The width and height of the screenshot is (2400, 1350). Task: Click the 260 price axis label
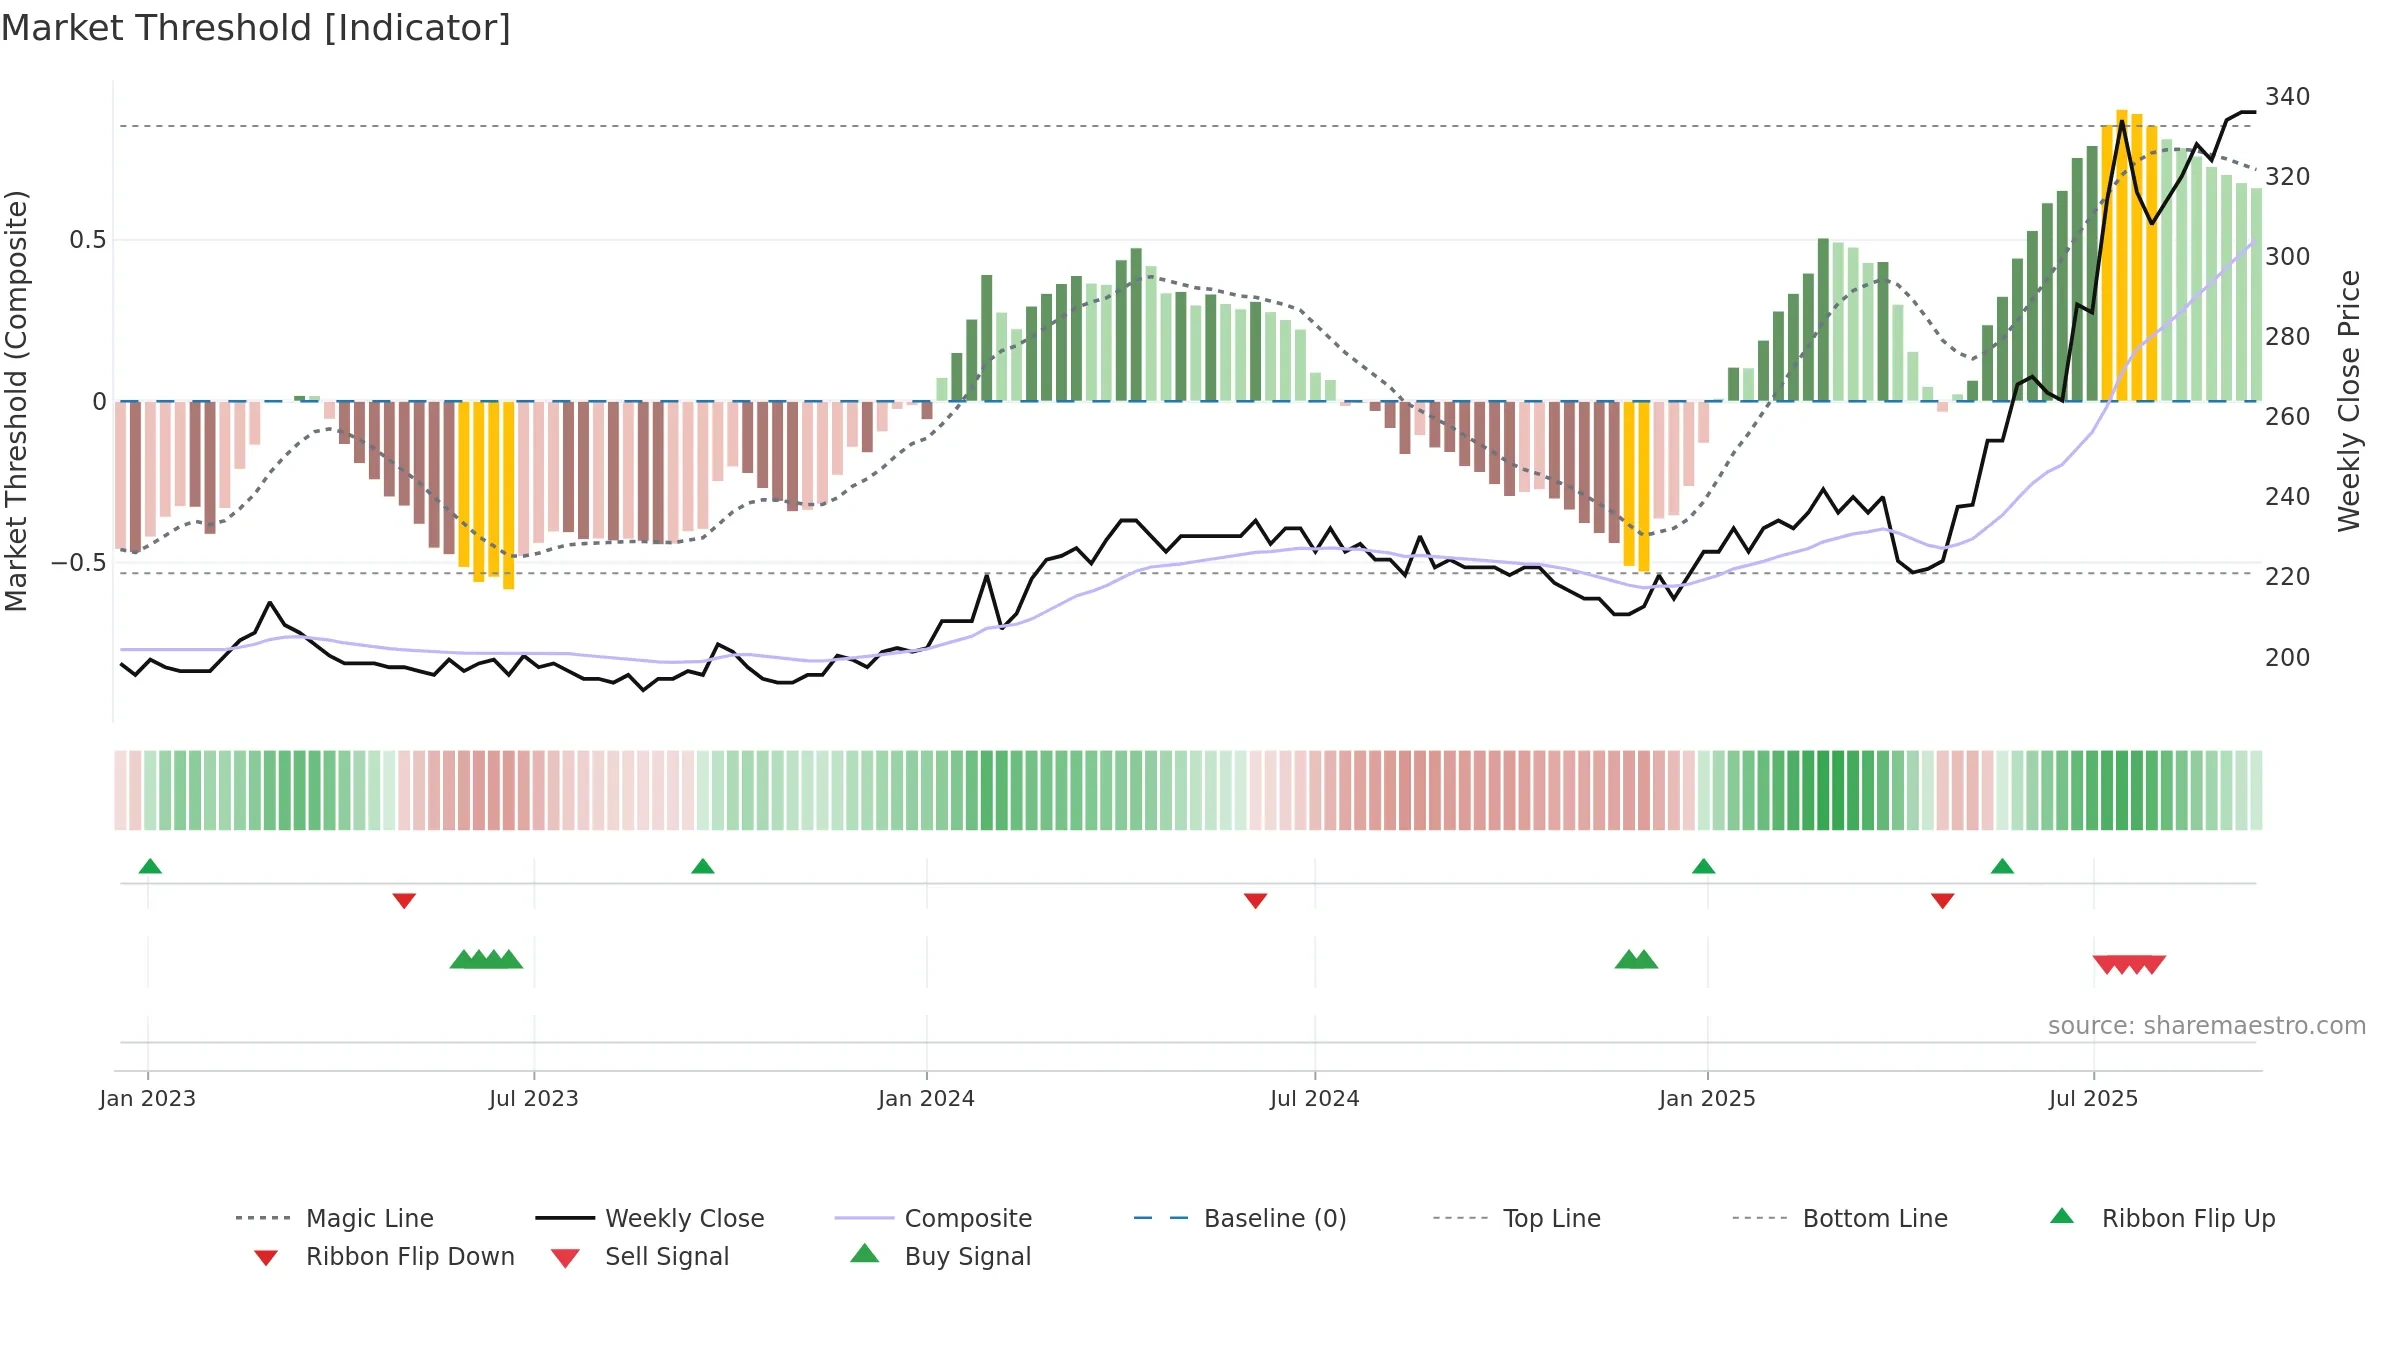point(2288,416)
